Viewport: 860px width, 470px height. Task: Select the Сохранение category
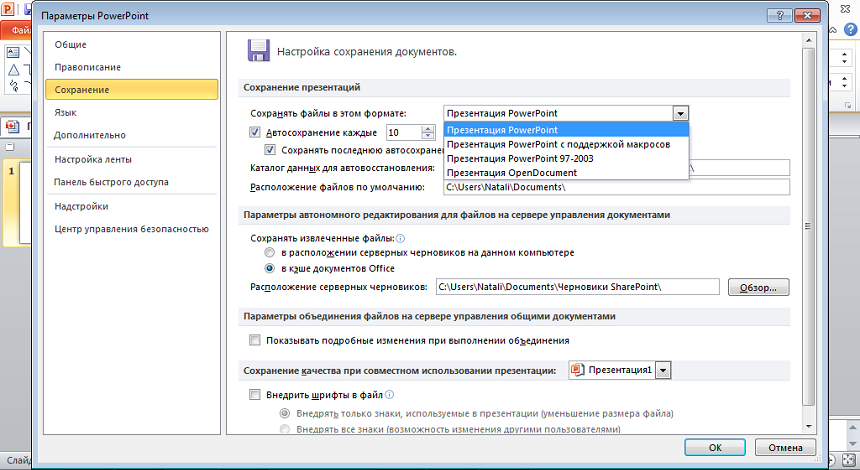point(132,89)
